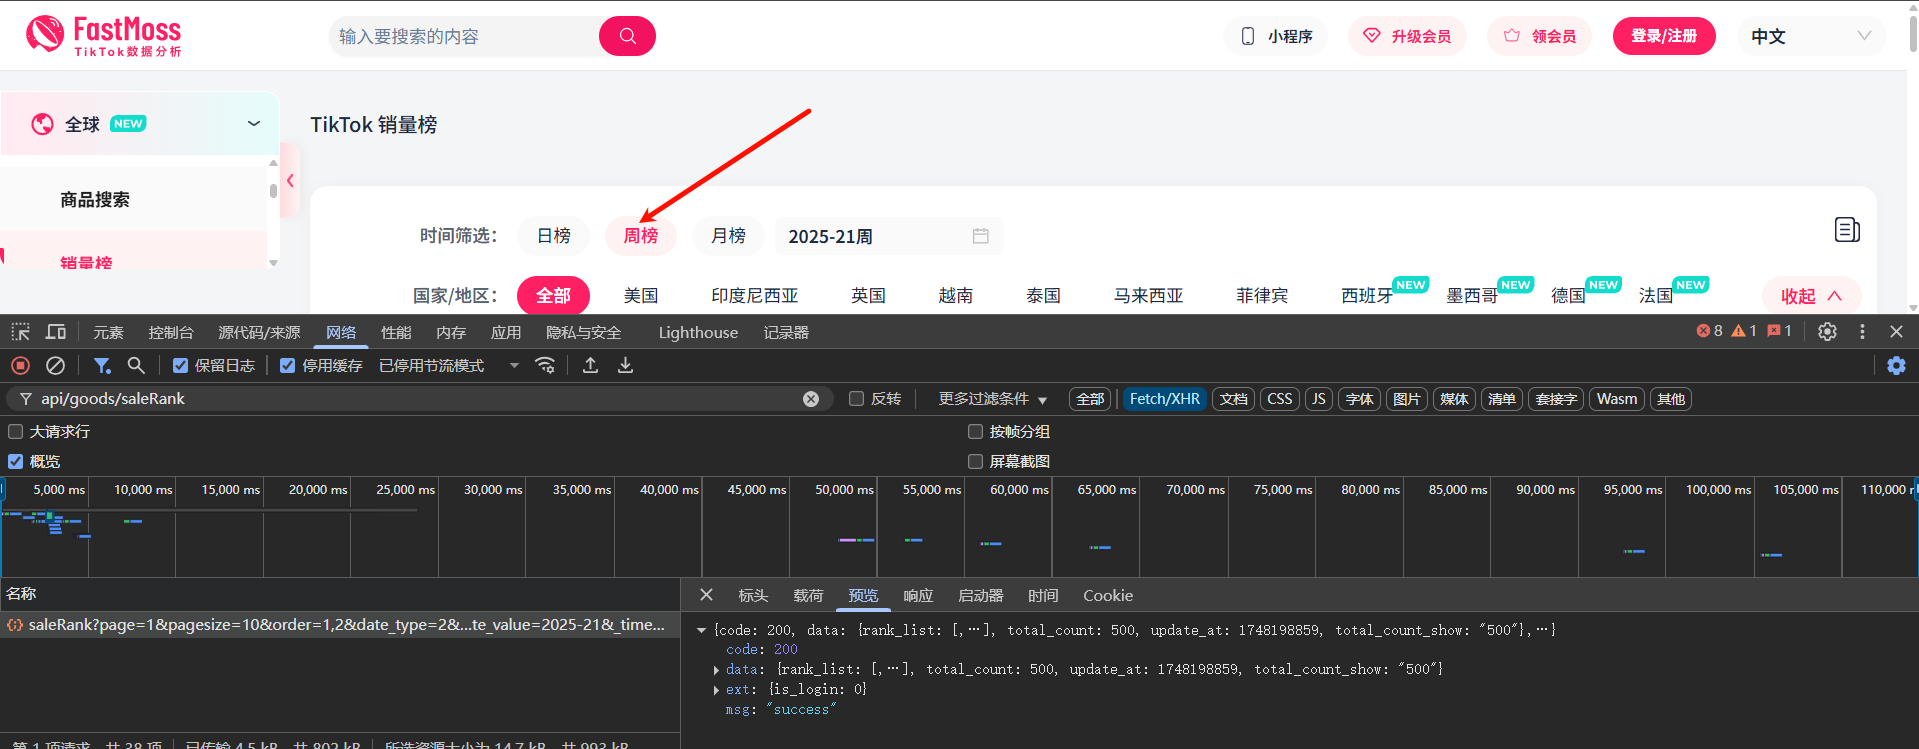Image resolution: width=1919 pixels, height=749 pixels.
Task: Open the Lighthouse tab
Action: click(698, 333)
